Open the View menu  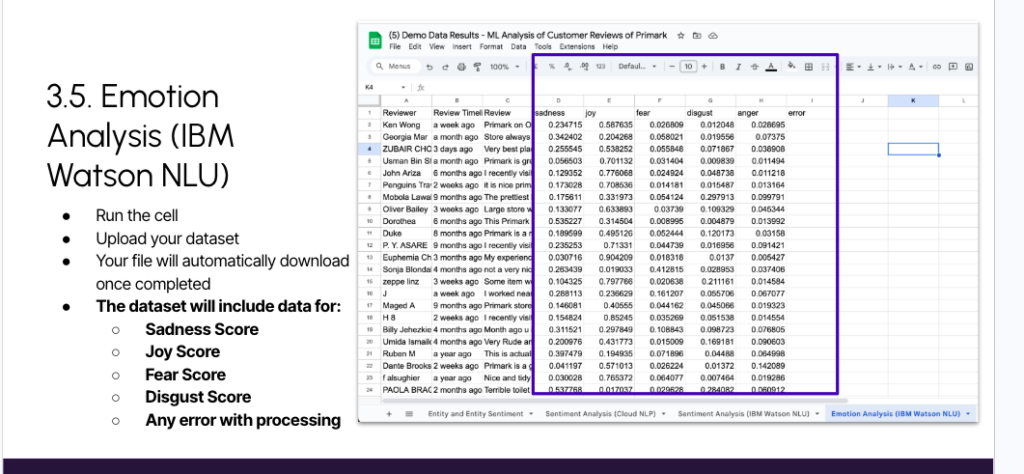[436, 47]
